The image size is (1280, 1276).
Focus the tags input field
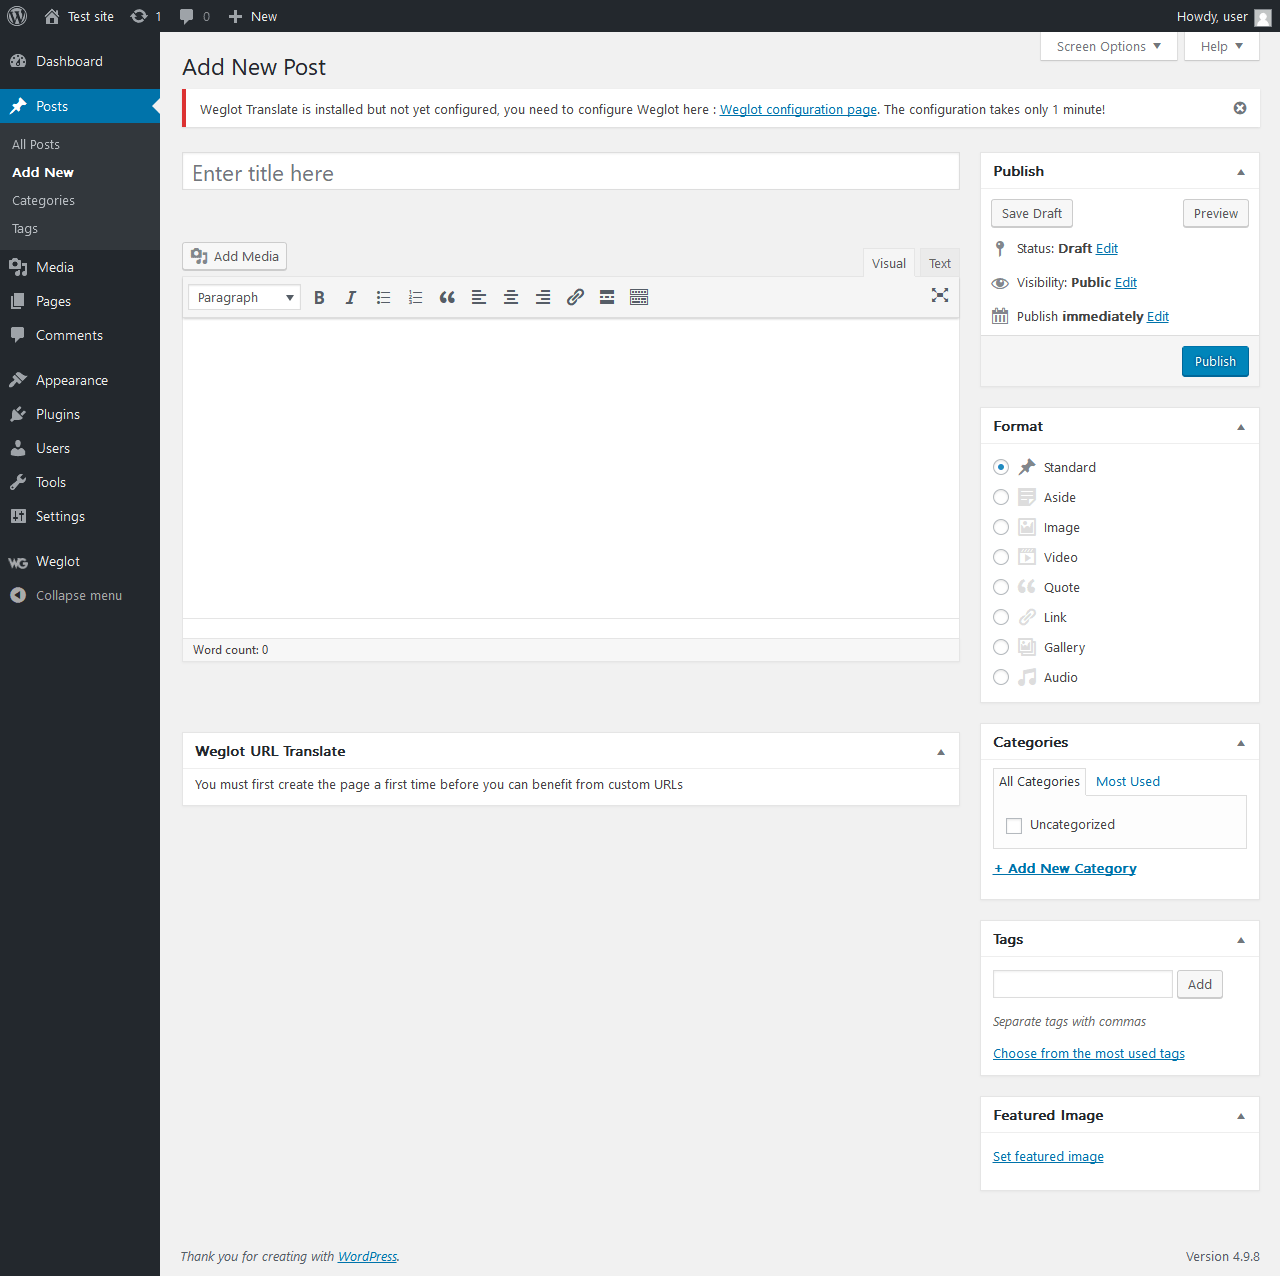[x=1082, y=984]
